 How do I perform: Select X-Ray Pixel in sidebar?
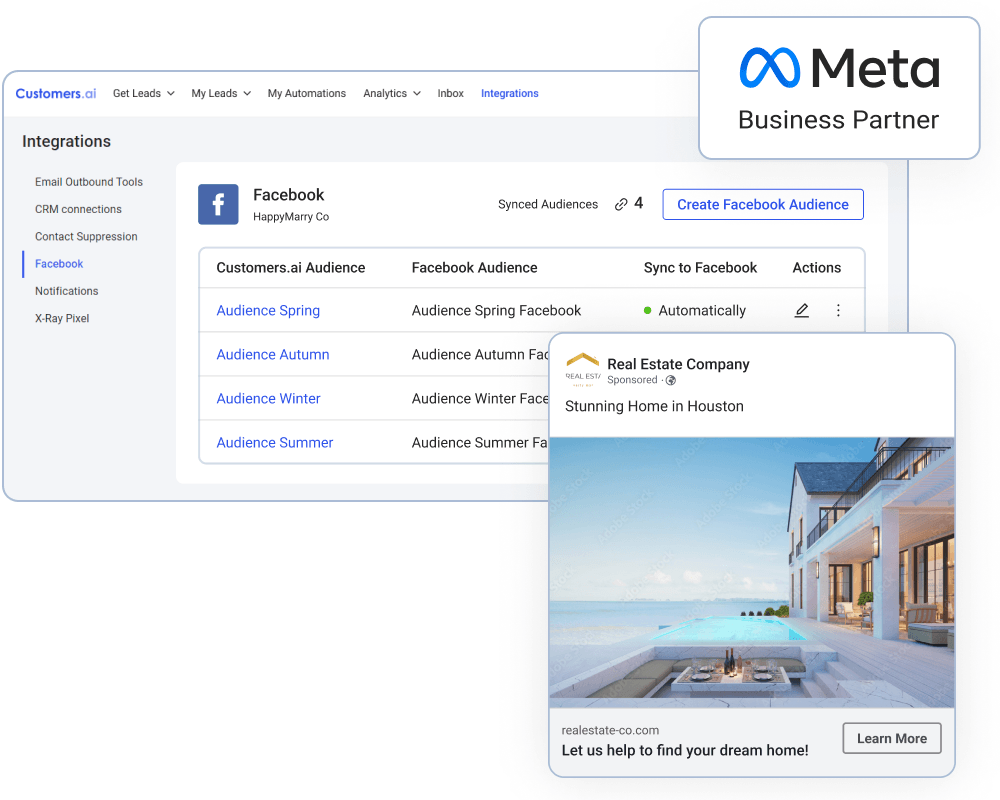point(62,318)
